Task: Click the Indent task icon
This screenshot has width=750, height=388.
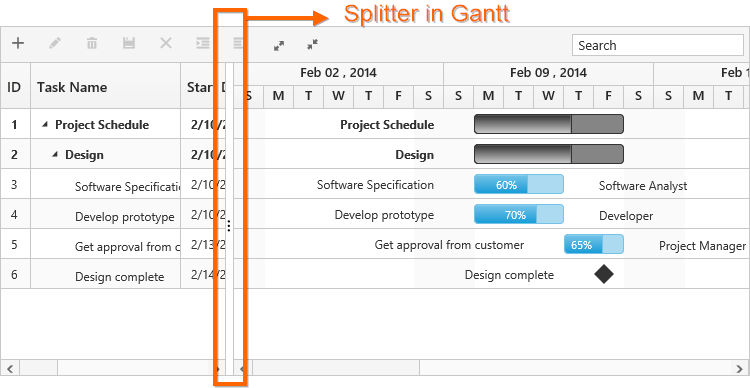Action: (203, 44)
